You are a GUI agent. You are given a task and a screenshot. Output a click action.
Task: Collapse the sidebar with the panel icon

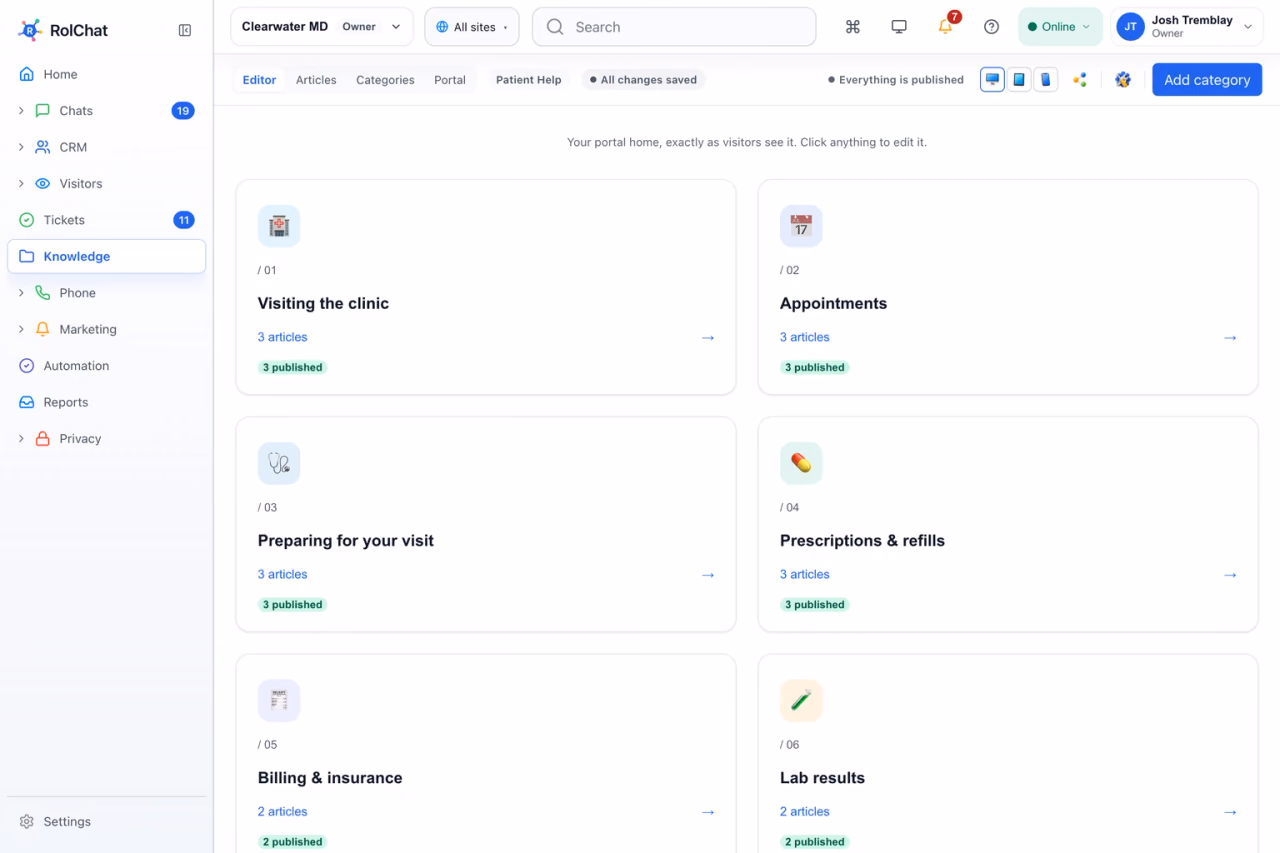pyautogui.click(x=185, y=30)
